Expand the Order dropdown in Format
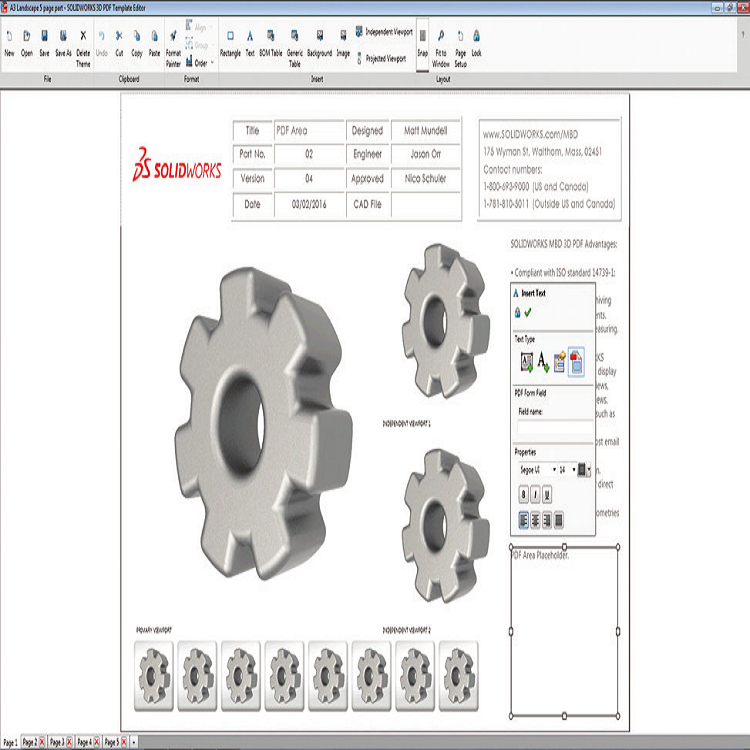The width and height of the screenshot is (750, 750). point(200,62)
